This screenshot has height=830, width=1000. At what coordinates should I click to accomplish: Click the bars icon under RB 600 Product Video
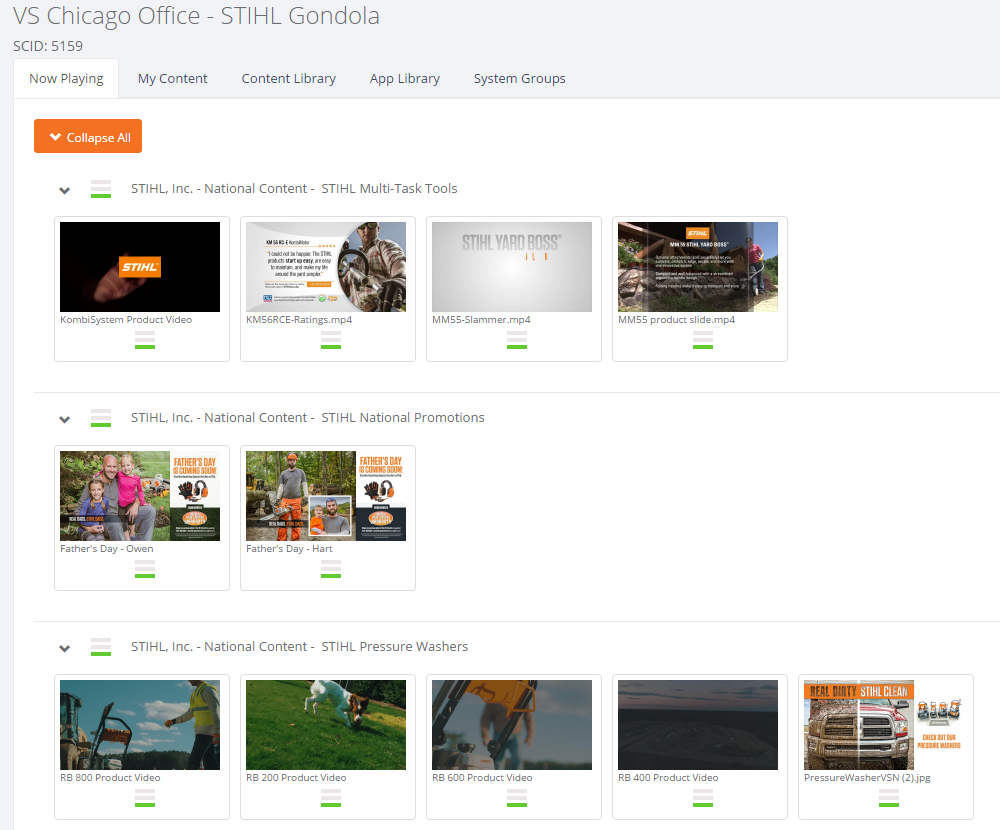(x=517, y=798)
